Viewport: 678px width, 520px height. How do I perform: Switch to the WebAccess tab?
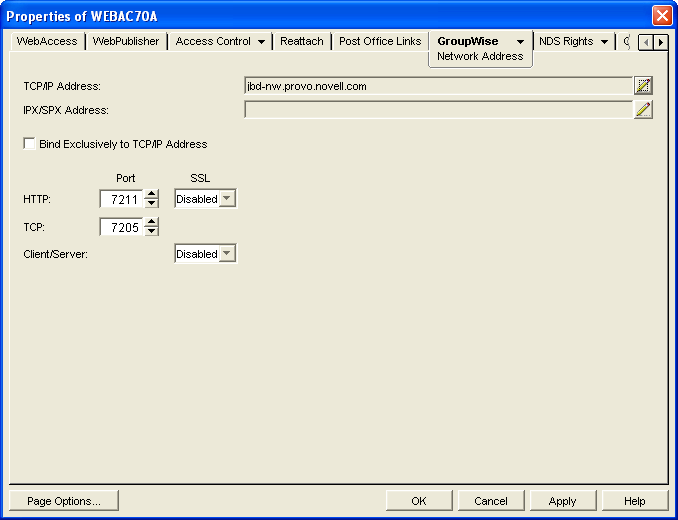47,41
